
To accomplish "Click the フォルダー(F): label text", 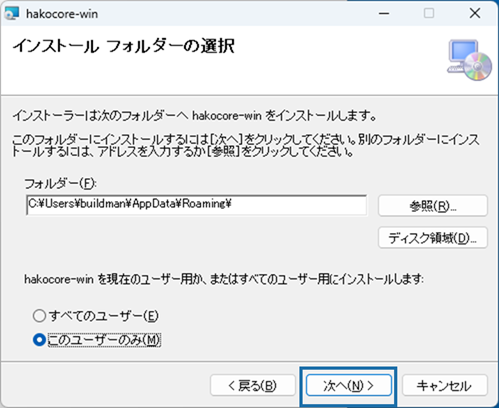I will [x=60, y=183].
